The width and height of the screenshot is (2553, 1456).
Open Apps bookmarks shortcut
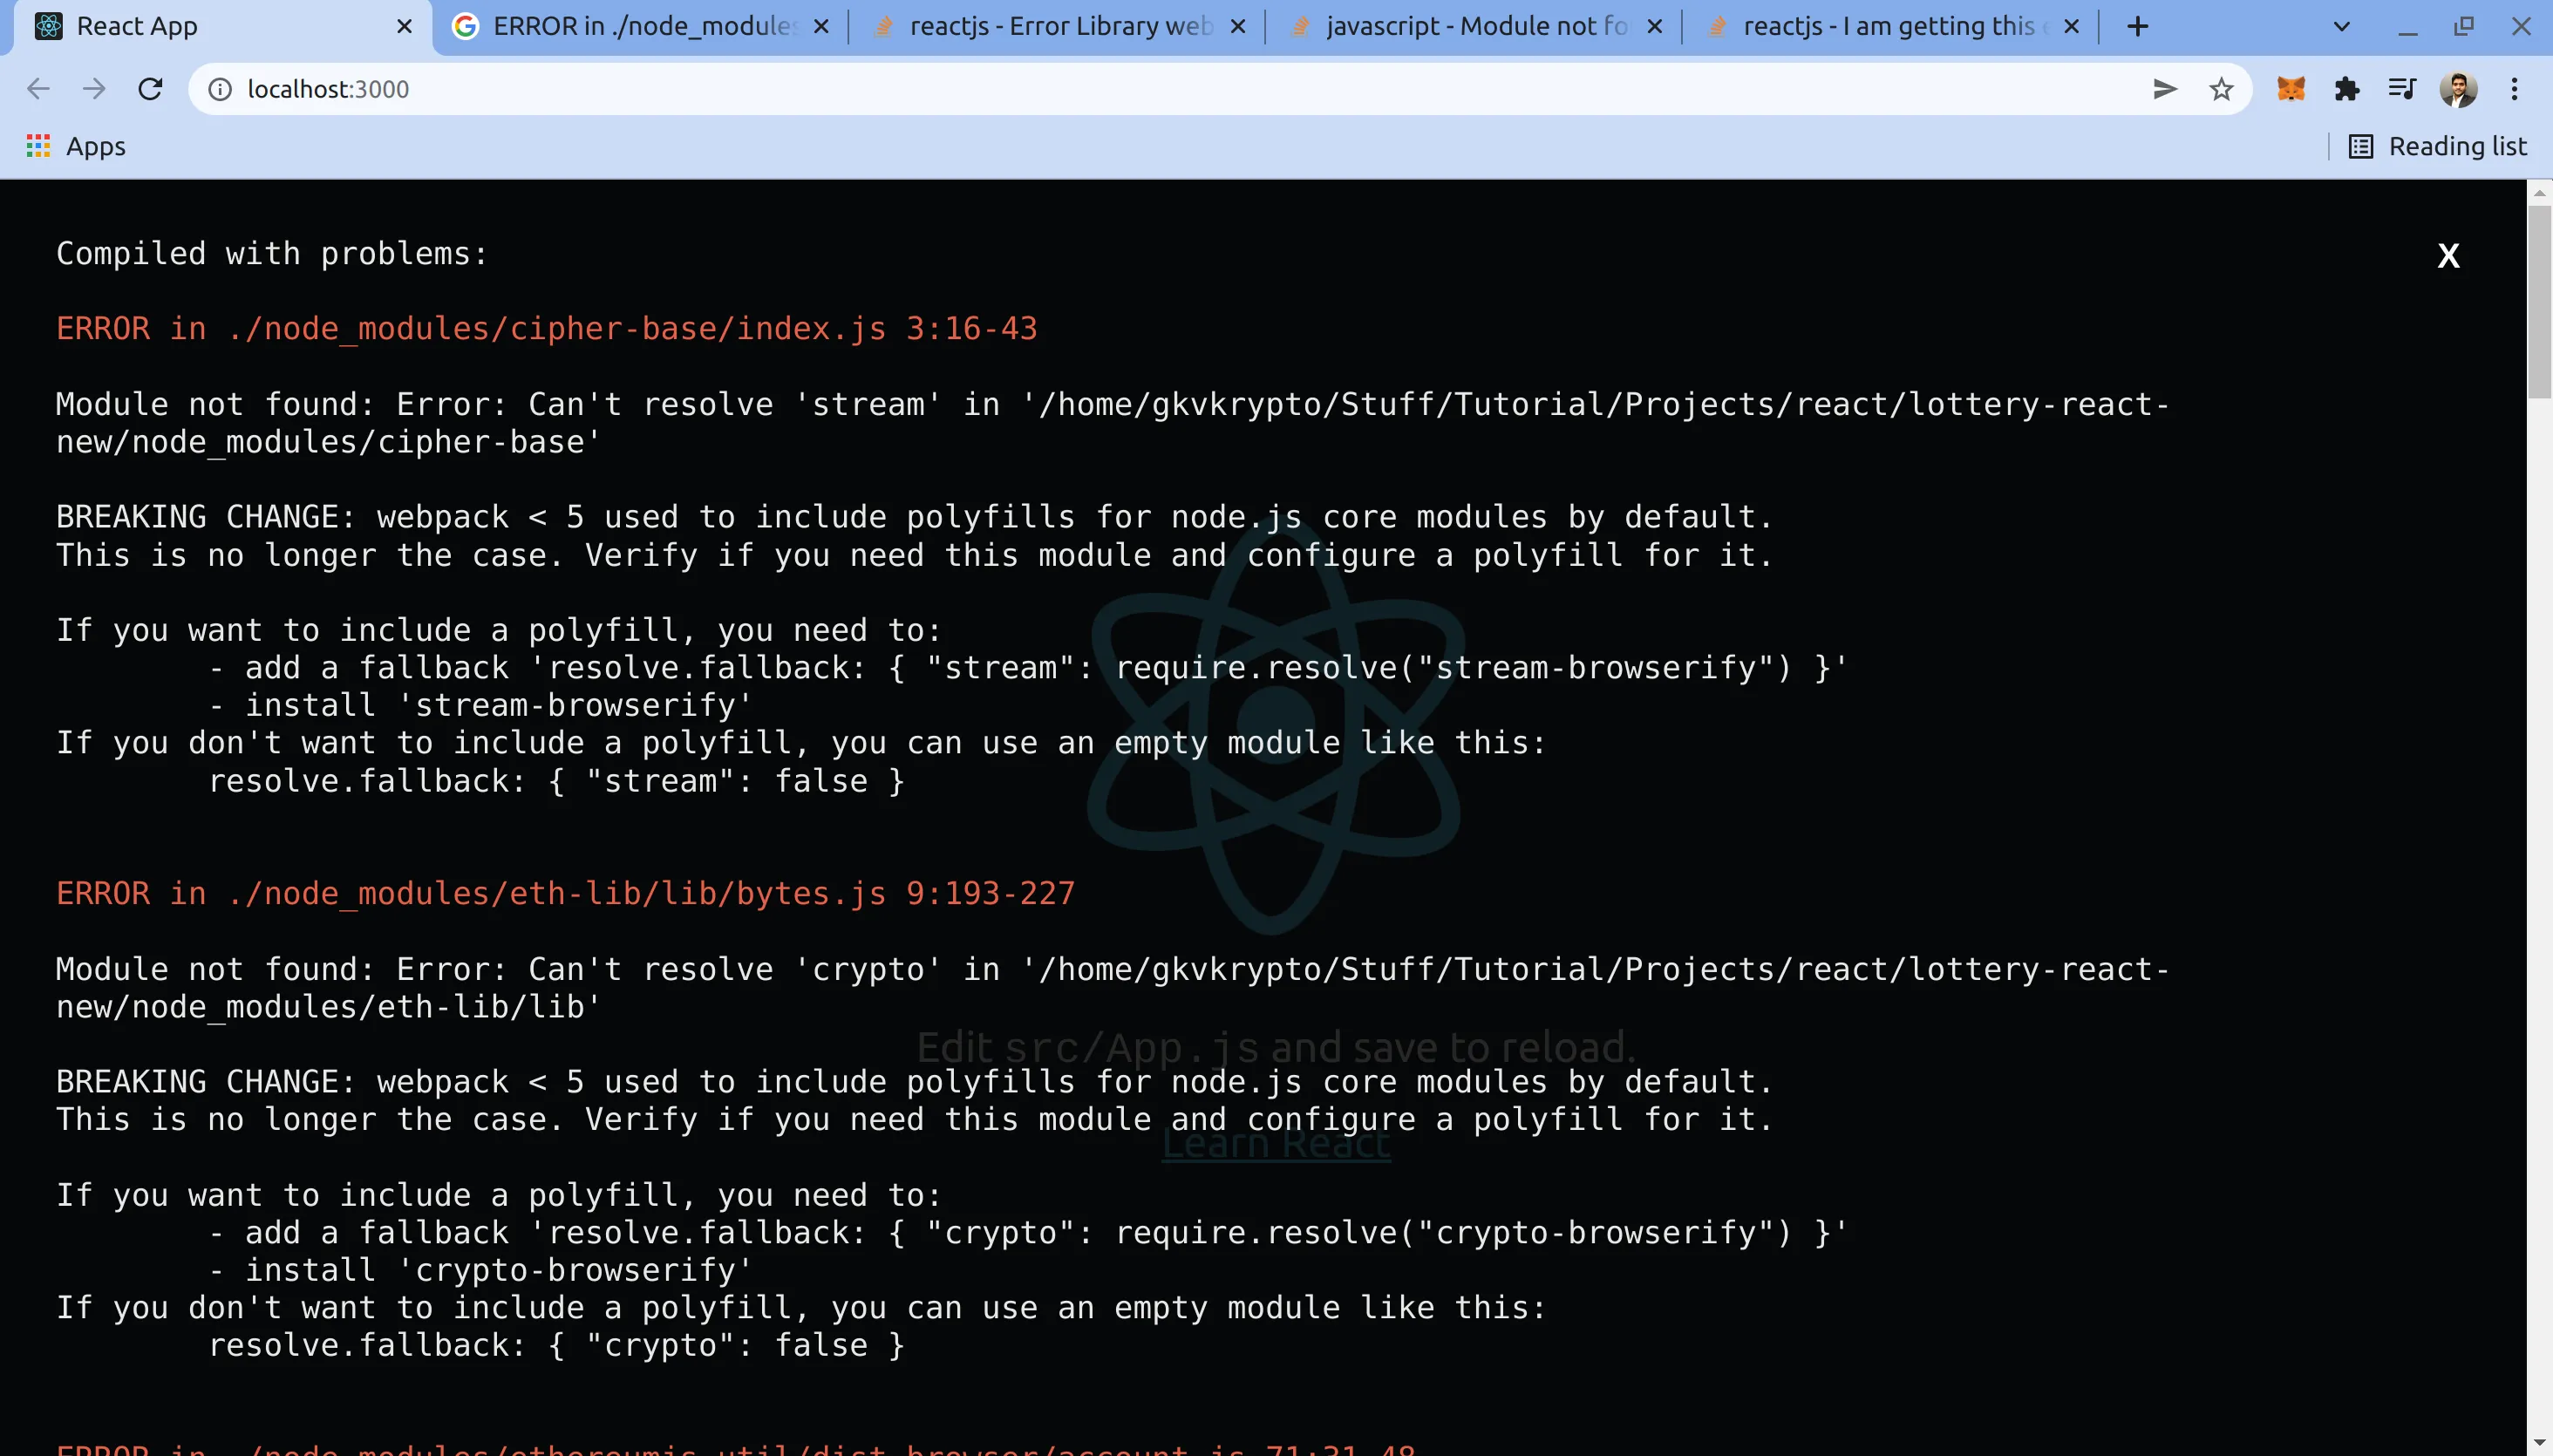76,147
